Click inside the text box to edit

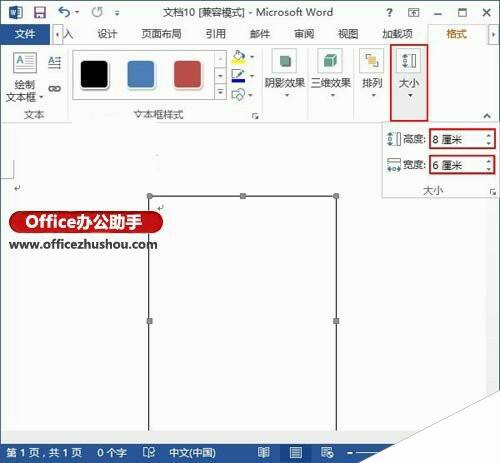pos(243,313)
